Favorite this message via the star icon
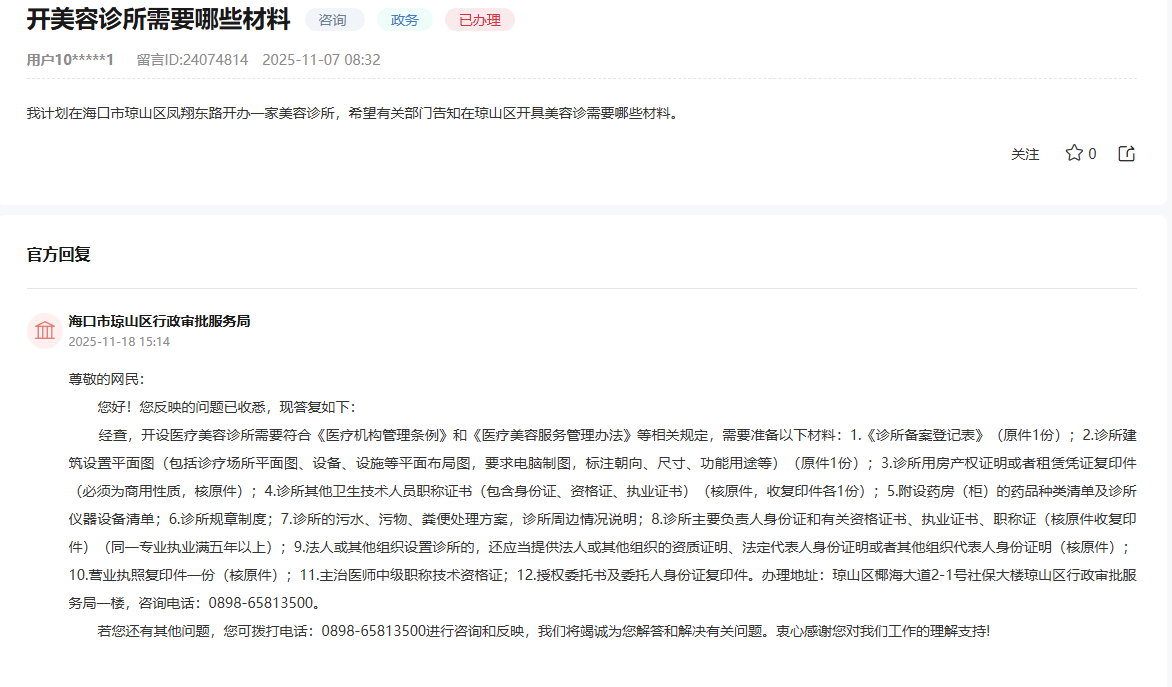Image resolution: width=1172 pixels, height=687 pixels. pyautogui.click(x=1072, y=153)
